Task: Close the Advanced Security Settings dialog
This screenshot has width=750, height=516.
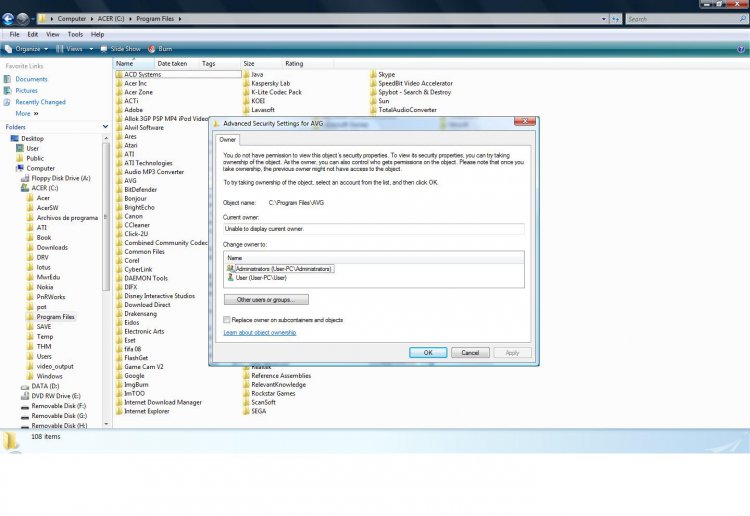Action: 525,121
